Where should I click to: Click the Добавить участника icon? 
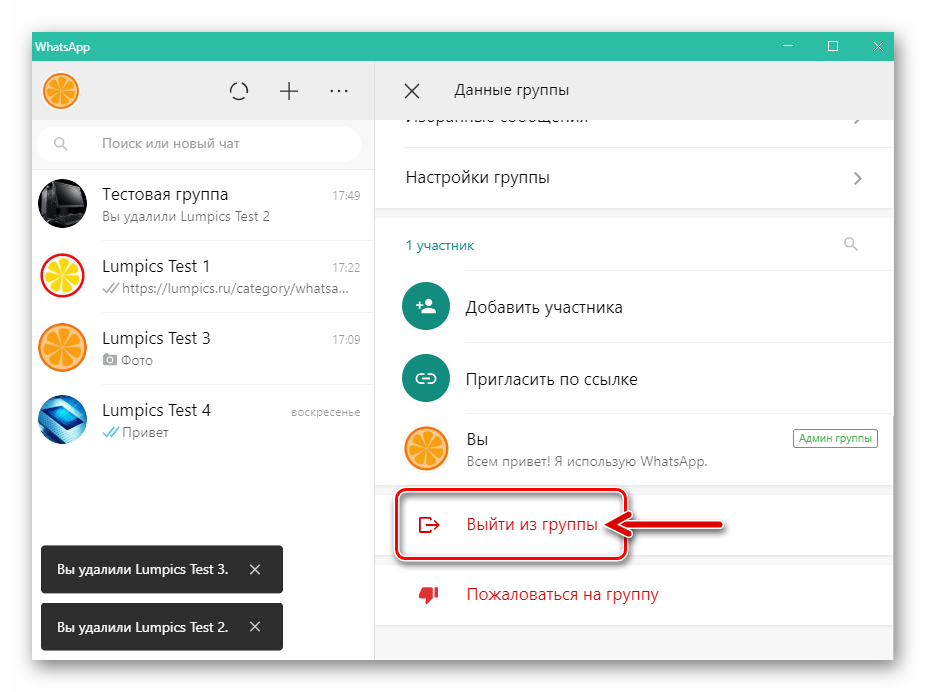(x=426, y=306)
